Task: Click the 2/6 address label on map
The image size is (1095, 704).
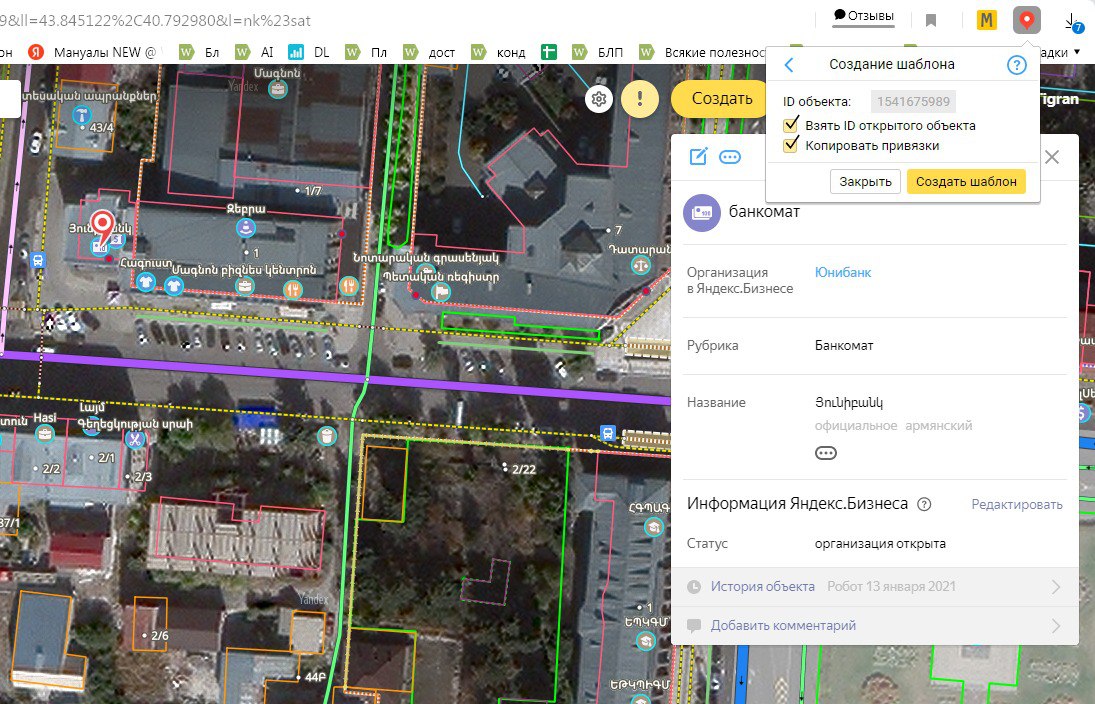Action: tap(160, 636)
